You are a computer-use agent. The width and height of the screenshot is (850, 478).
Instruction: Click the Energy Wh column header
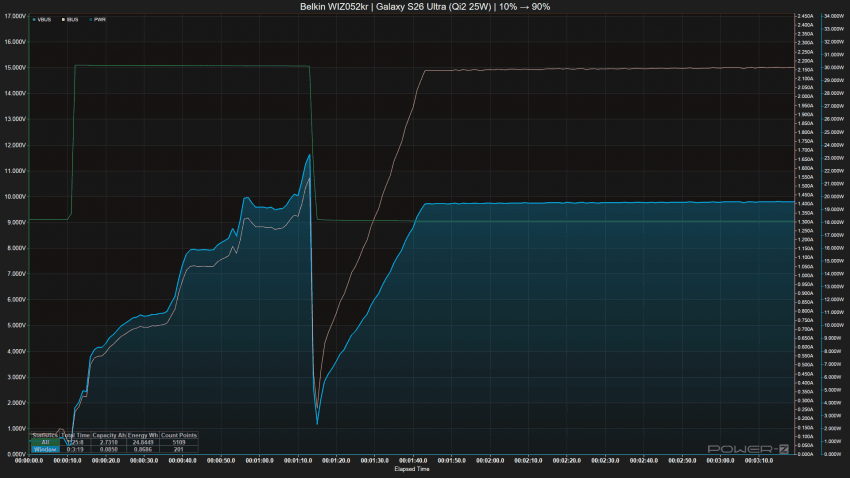143,435
